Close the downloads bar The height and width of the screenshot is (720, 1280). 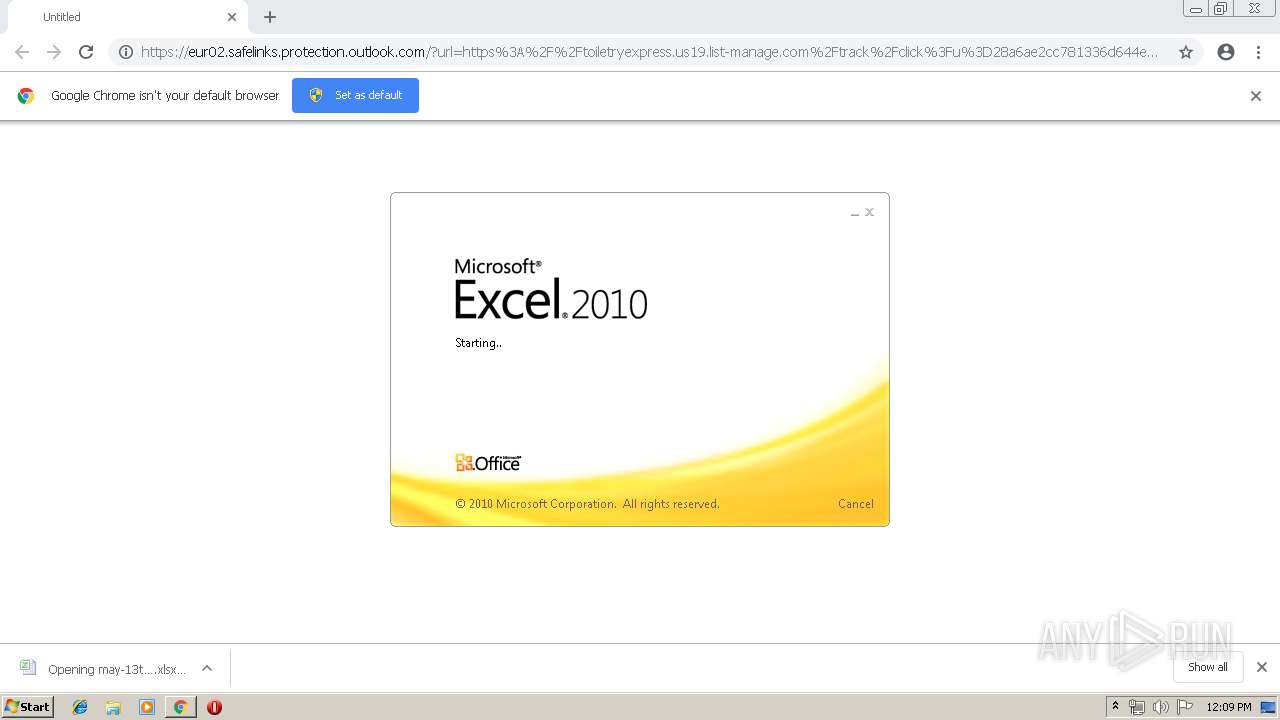[1262, 667]
